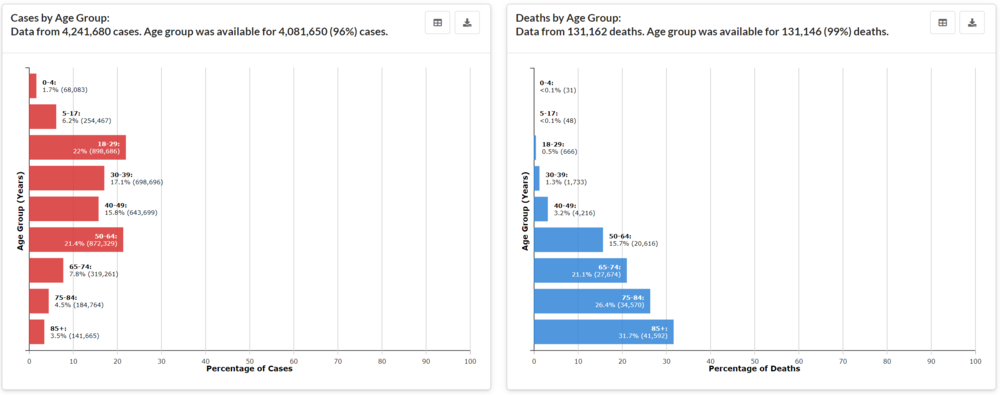Click the 40-49 red cases bar
The image size is (1000, 395).
coord(64,209)
